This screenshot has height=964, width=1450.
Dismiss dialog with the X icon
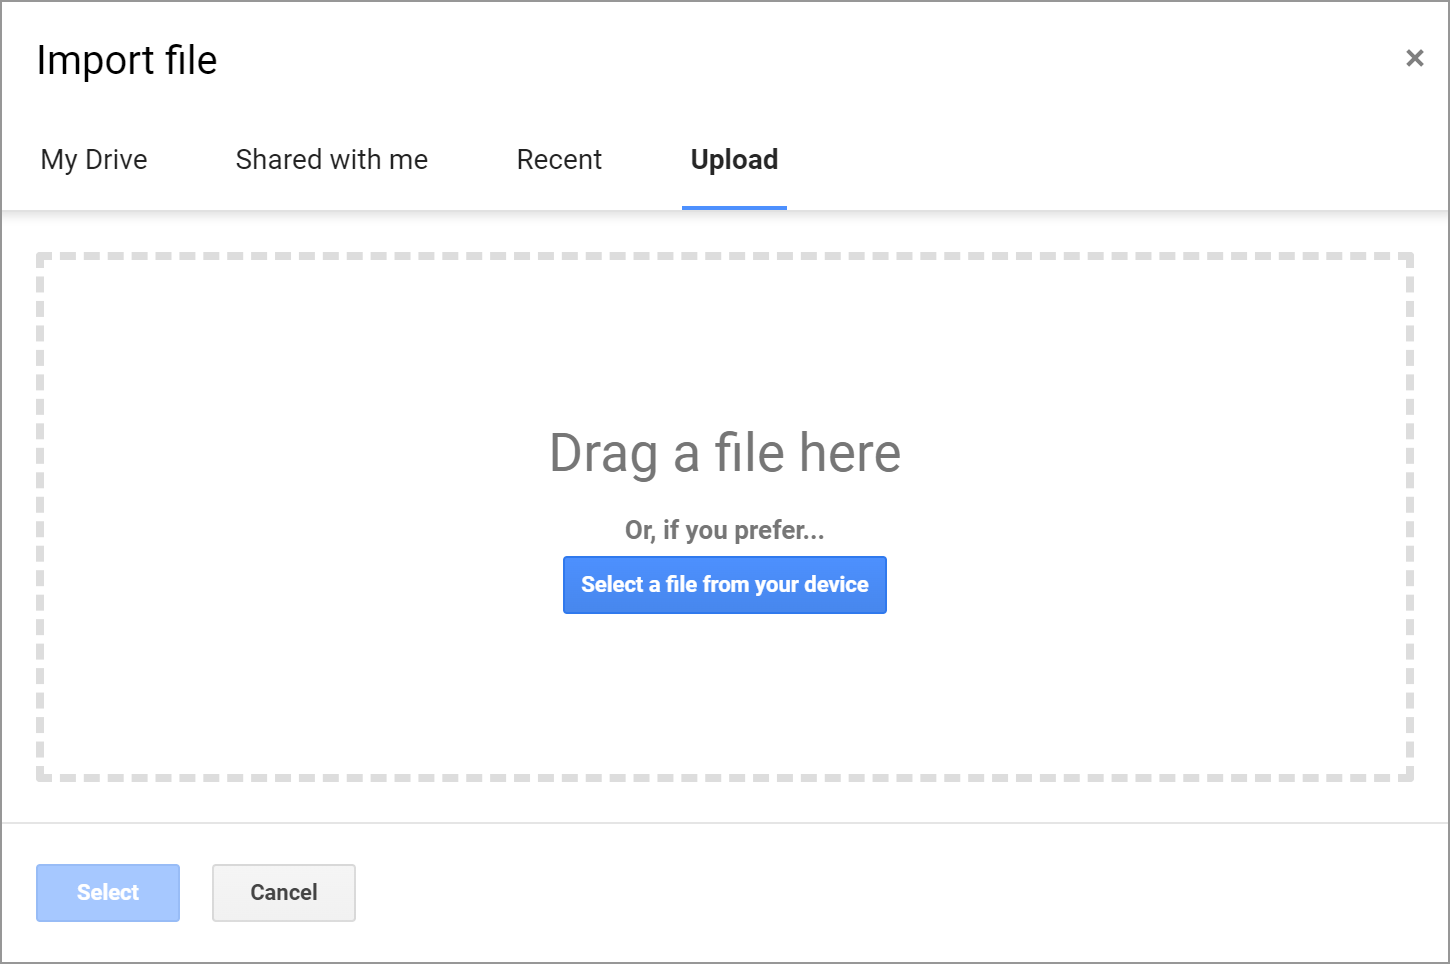[x=1414, y=58]
